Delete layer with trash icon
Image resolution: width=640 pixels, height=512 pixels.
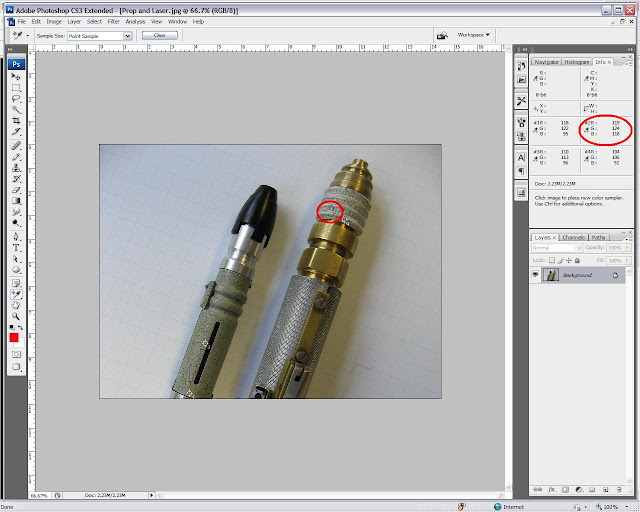tap(619, 489)
